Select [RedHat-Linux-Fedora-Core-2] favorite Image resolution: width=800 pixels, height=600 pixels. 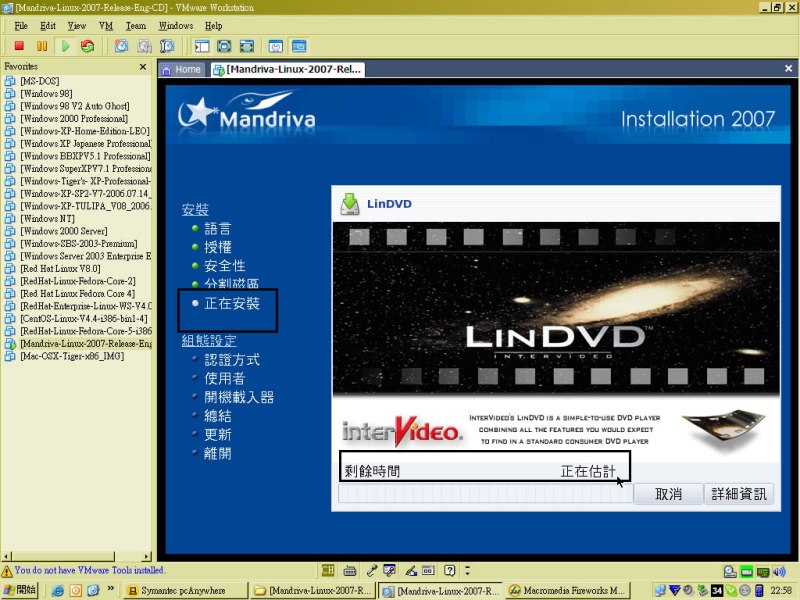point(78,281)
